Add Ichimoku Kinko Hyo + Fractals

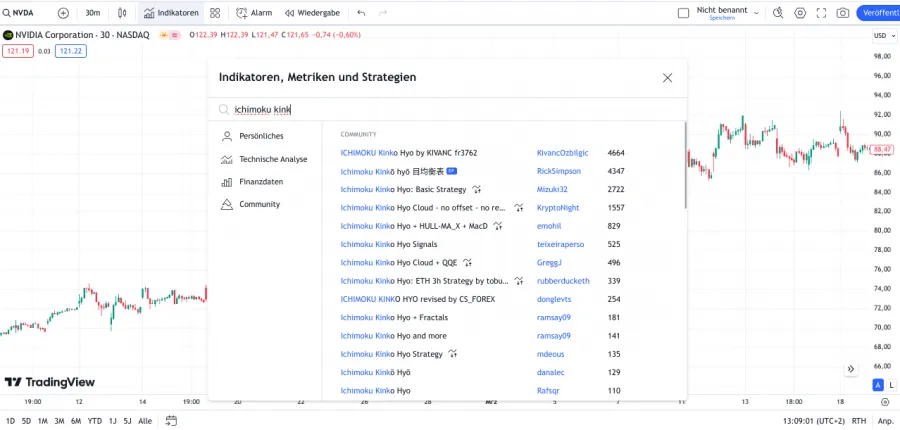[x=394, y=317]
